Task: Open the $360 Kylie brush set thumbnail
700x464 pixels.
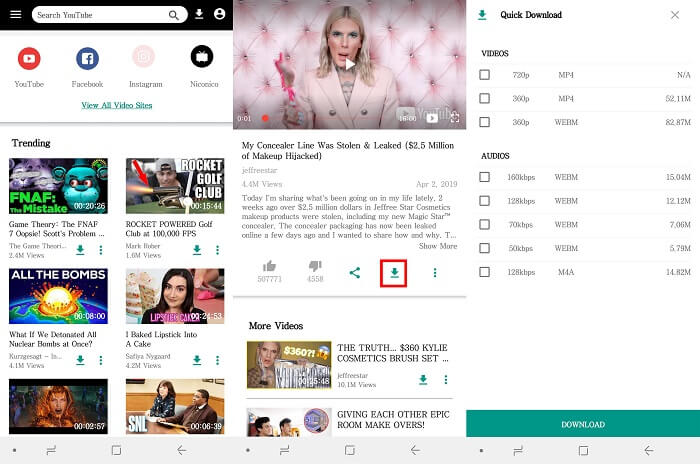Action: [x=289, y=365]
